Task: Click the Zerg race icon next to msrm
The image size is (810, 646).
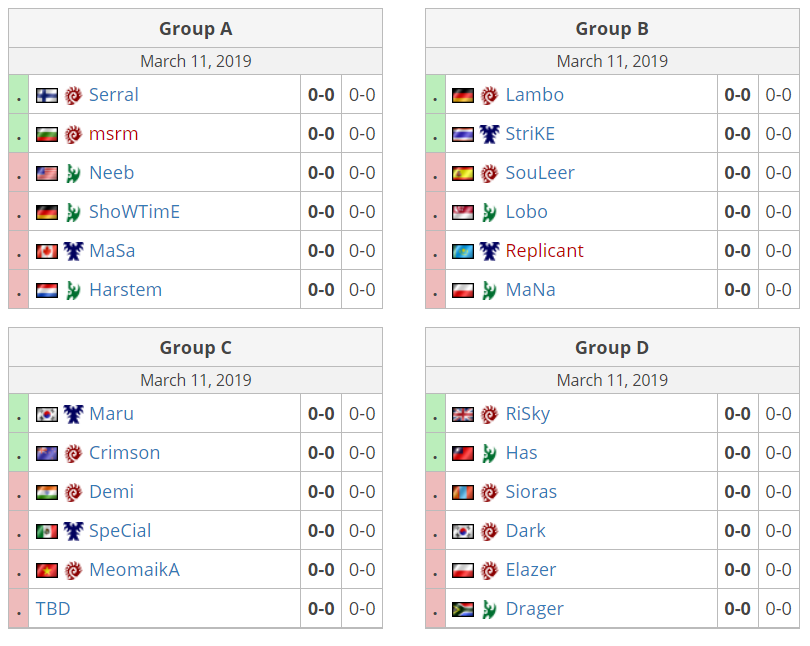Action: click(x=73, y=134)
